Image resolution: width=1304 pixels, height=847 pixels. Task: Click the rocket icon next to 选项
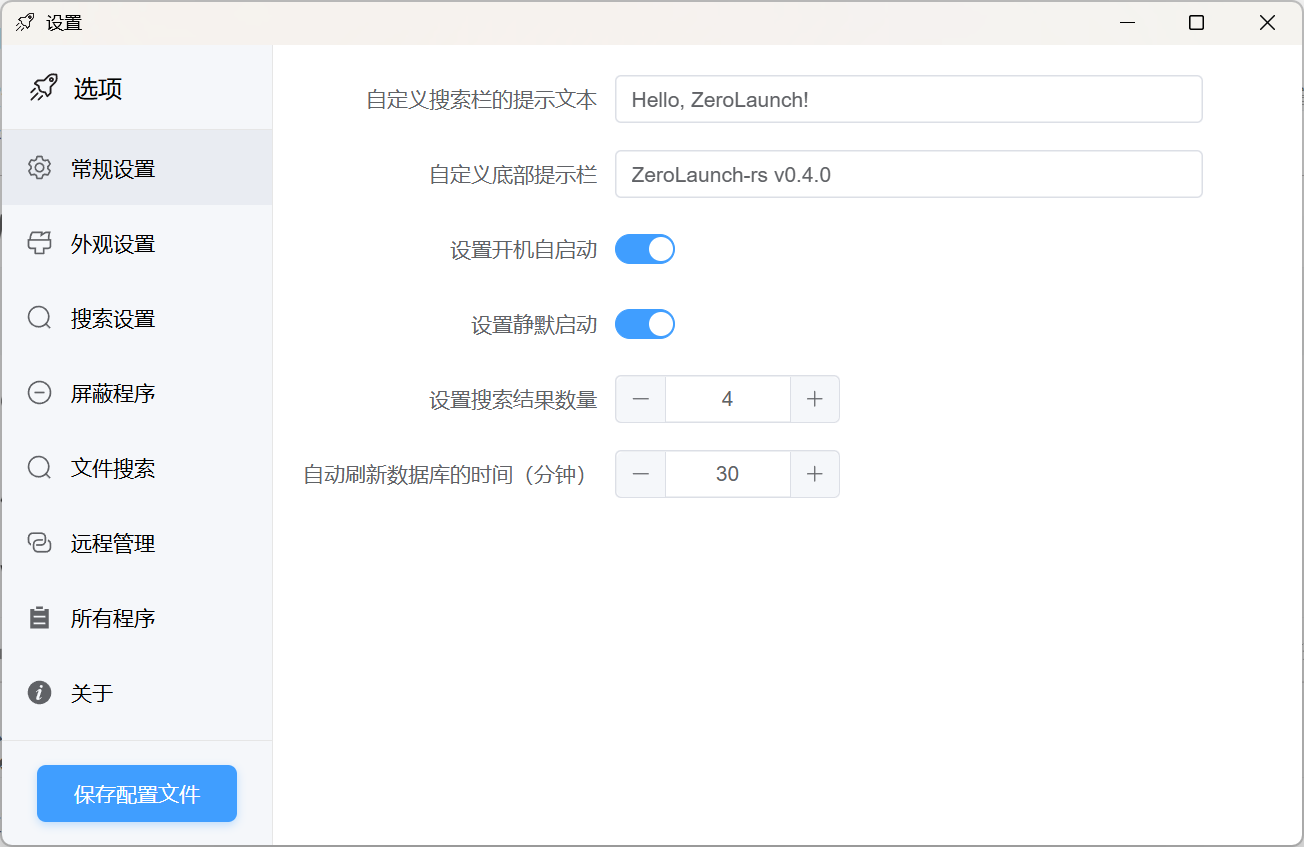(x=43, y=88)
